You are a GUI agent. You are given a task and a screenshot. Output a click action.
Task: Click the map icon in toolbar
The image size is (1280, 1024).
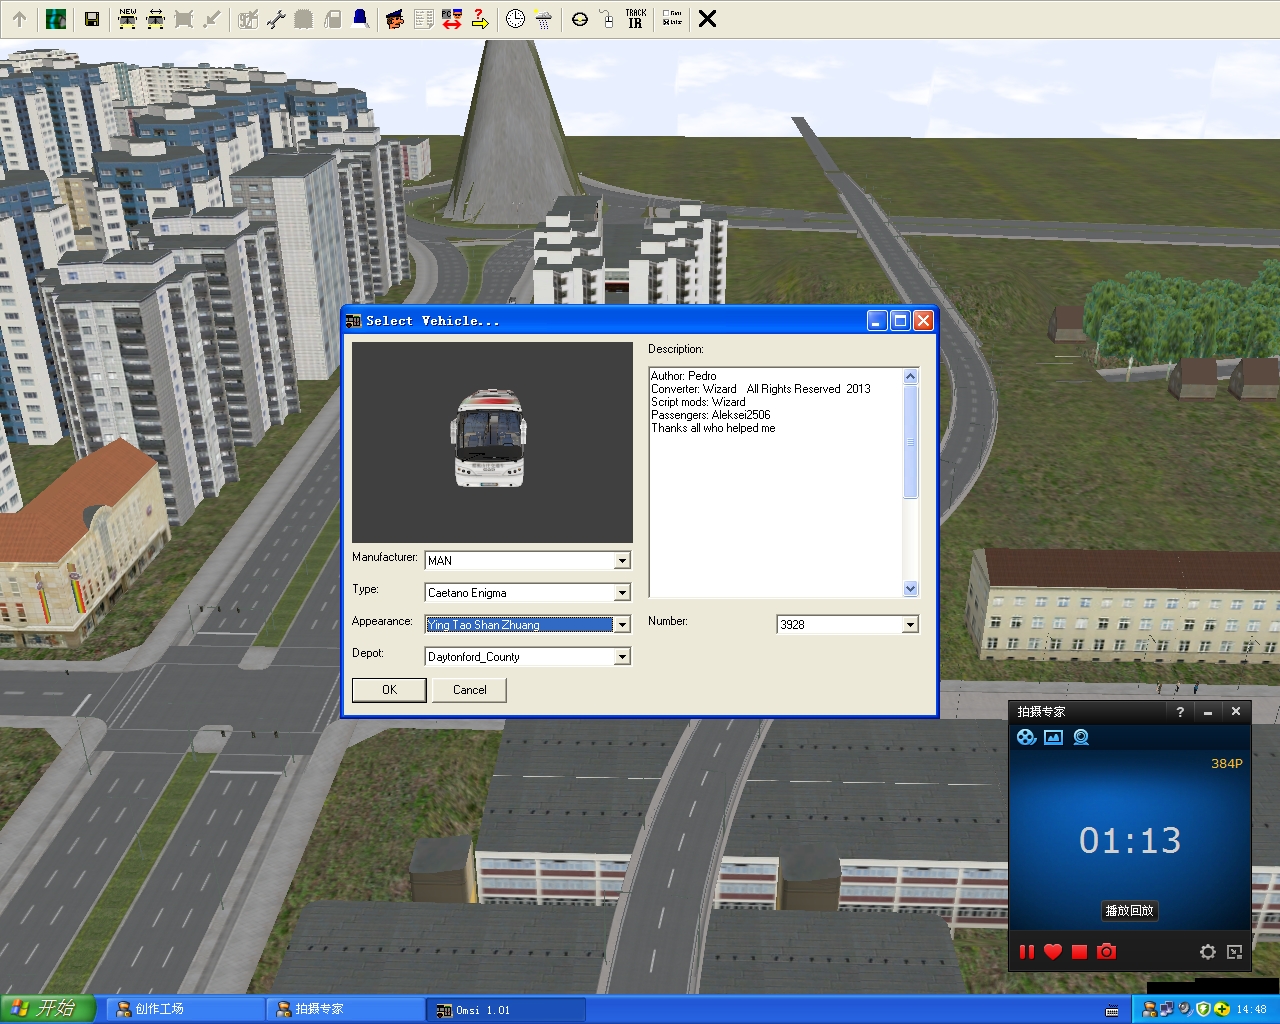(56, 19)
